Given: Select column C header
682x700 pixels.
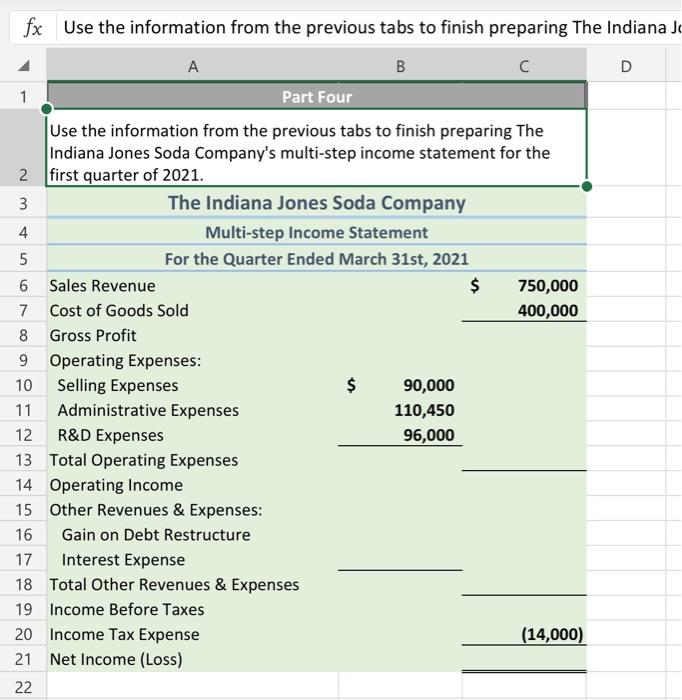Looking at the screenshot, I should click(524, 66).
